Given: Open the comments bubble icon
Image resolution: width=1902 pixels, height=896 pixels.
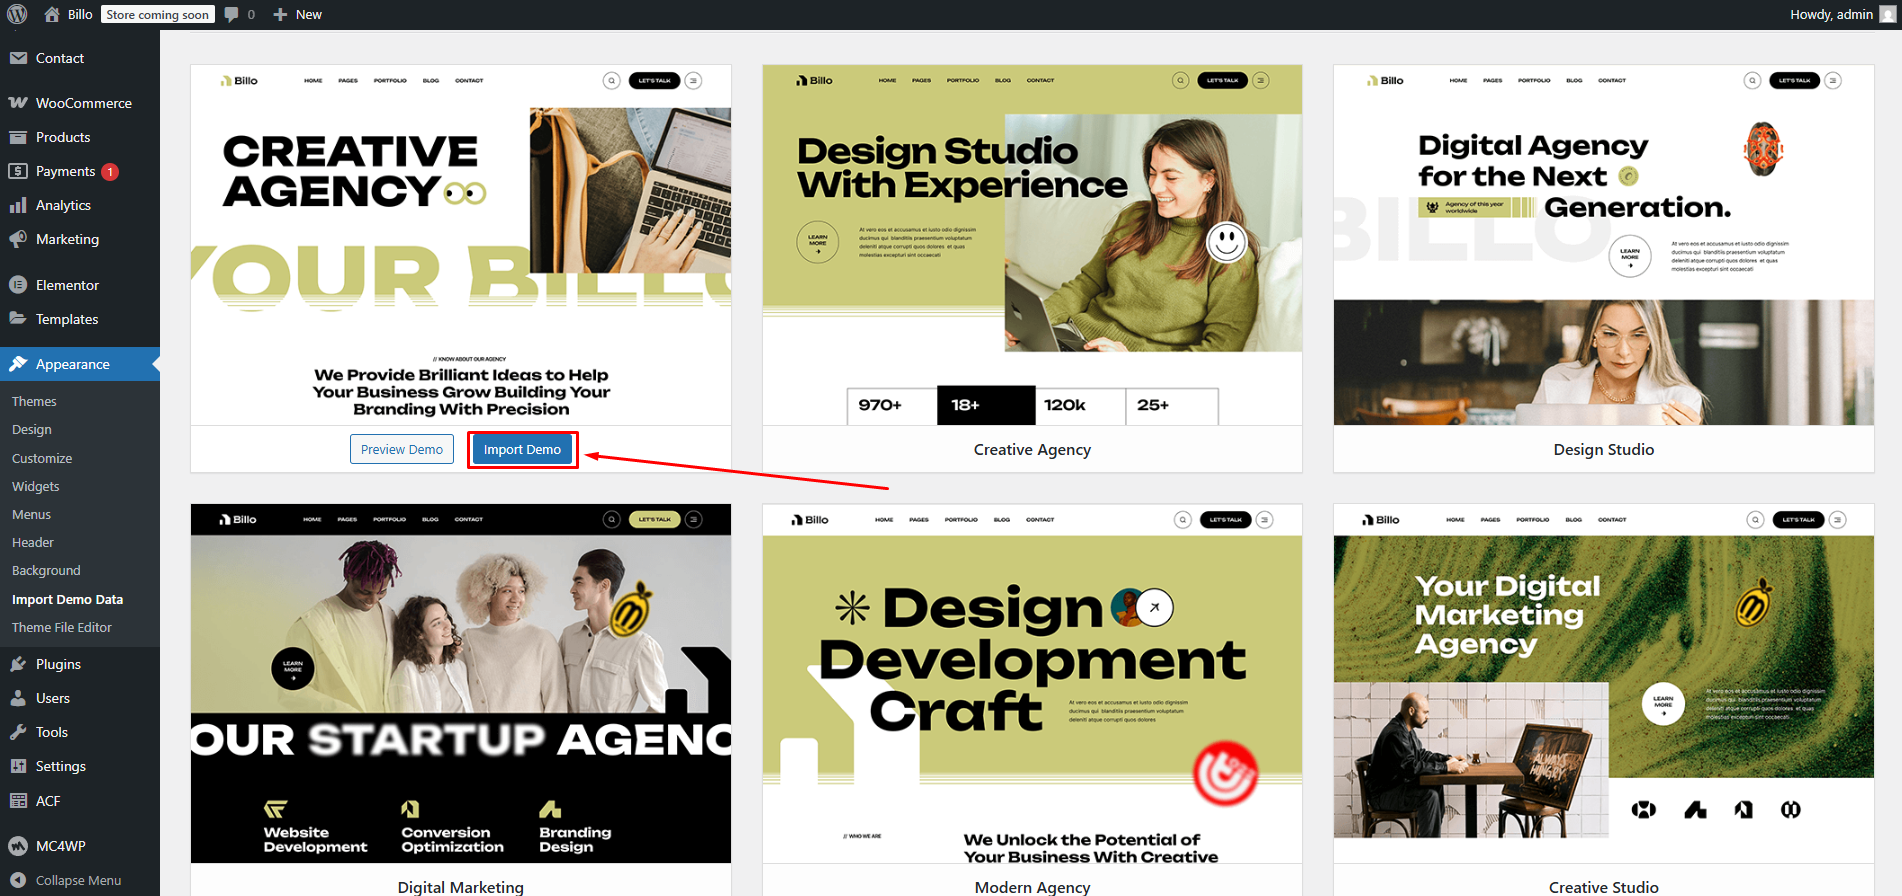Looking at the screenshot, I should pyautogui.click(x=232, y=14).
